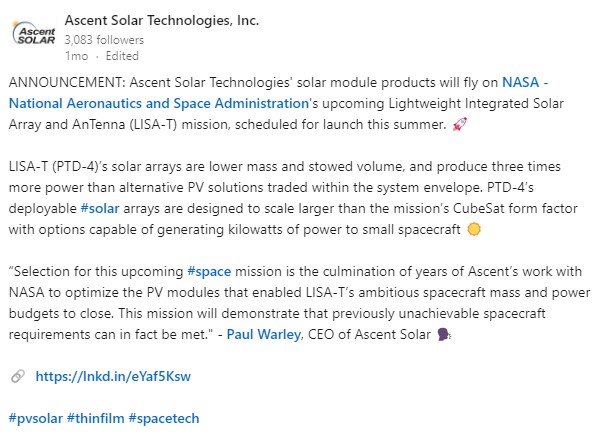The image size is (607, 440).
Task: View the 3,083 followers count
Action: coord(104,40)
